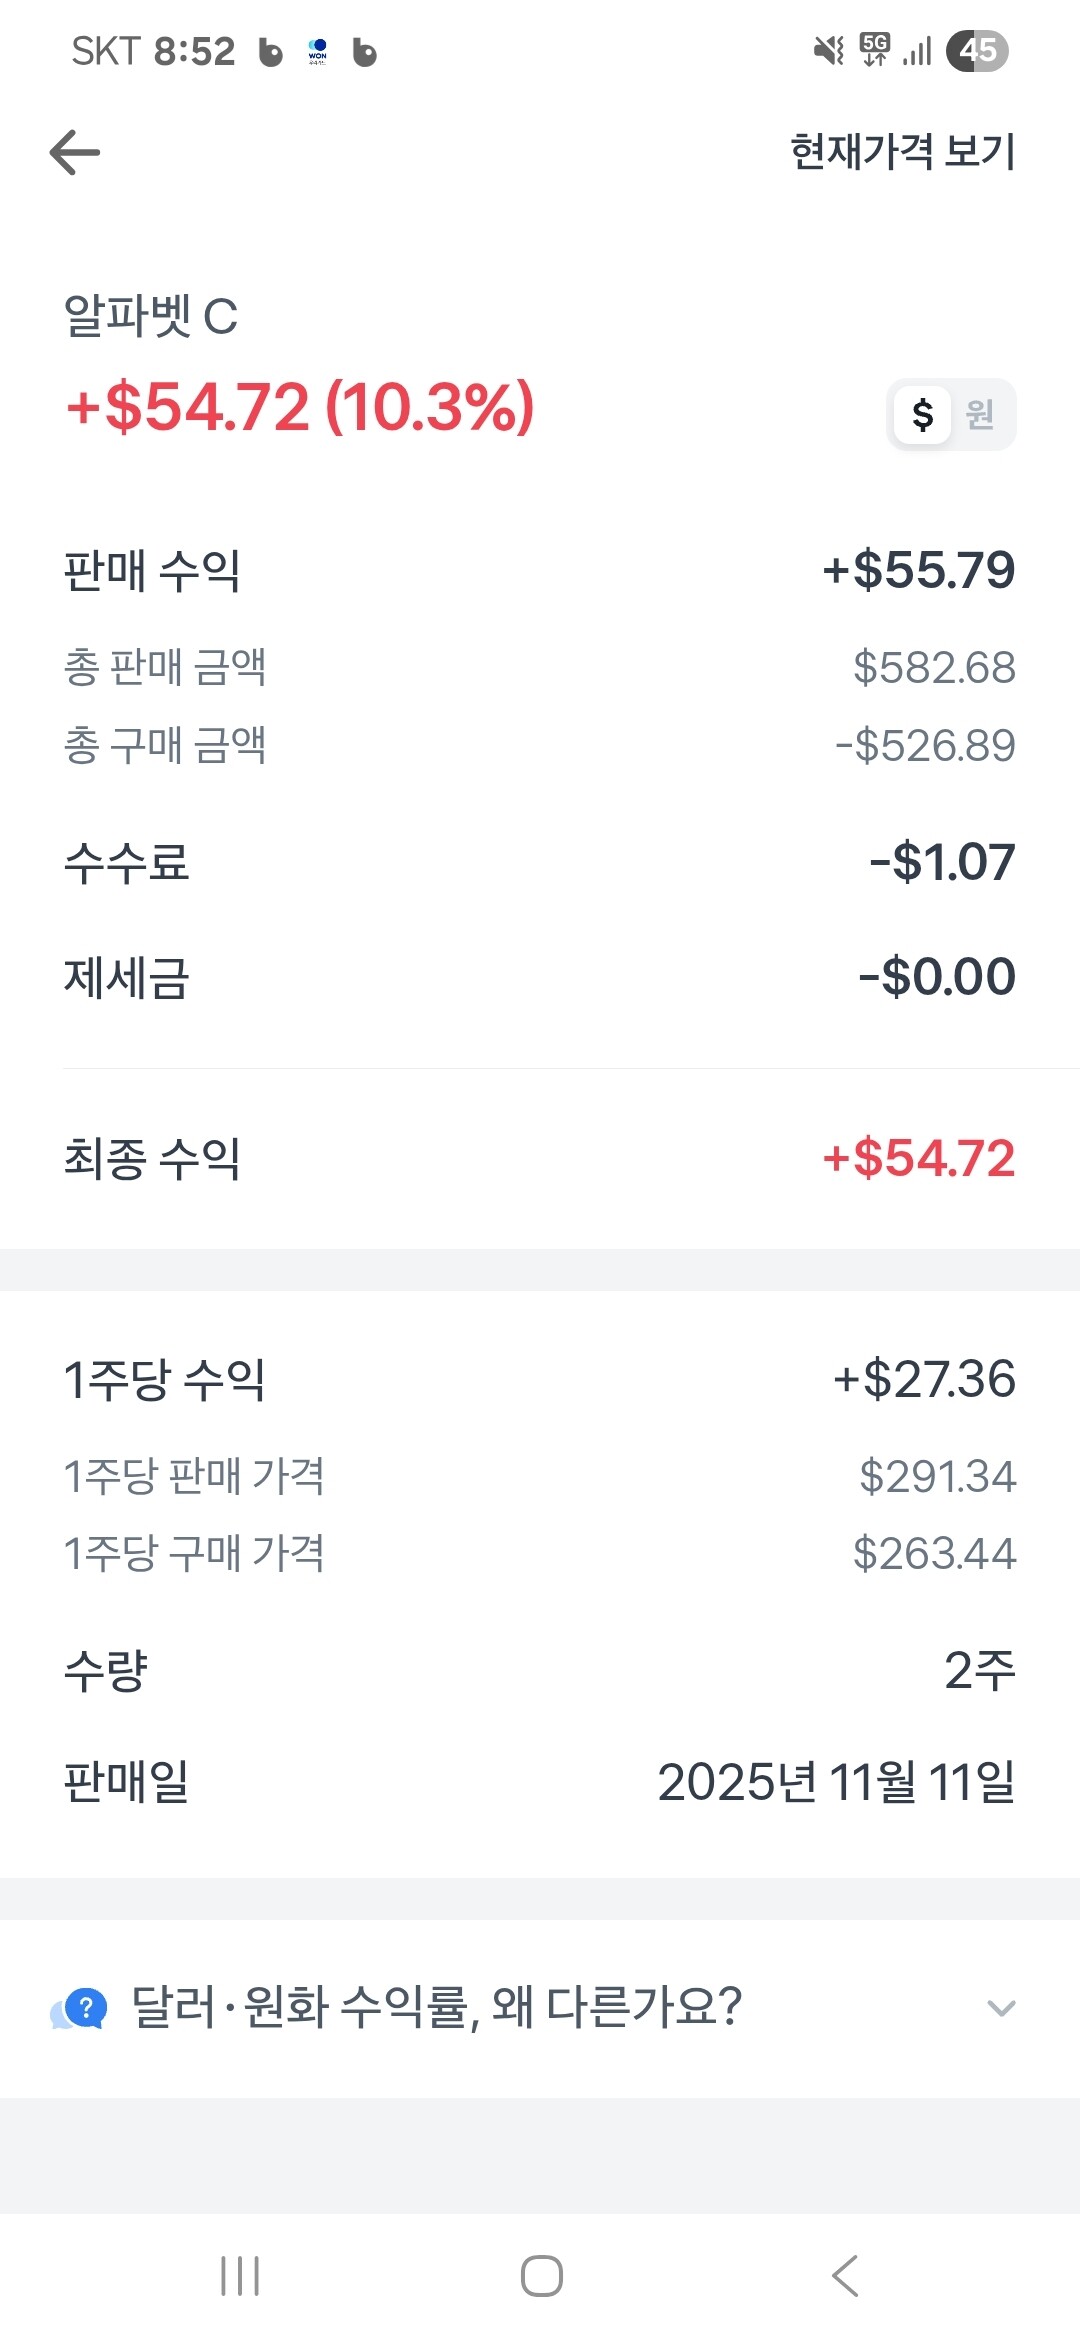This screenshot has height=2340, width=1080.
Task: Tap the signal strength bars icon
Action: [917, 50]
